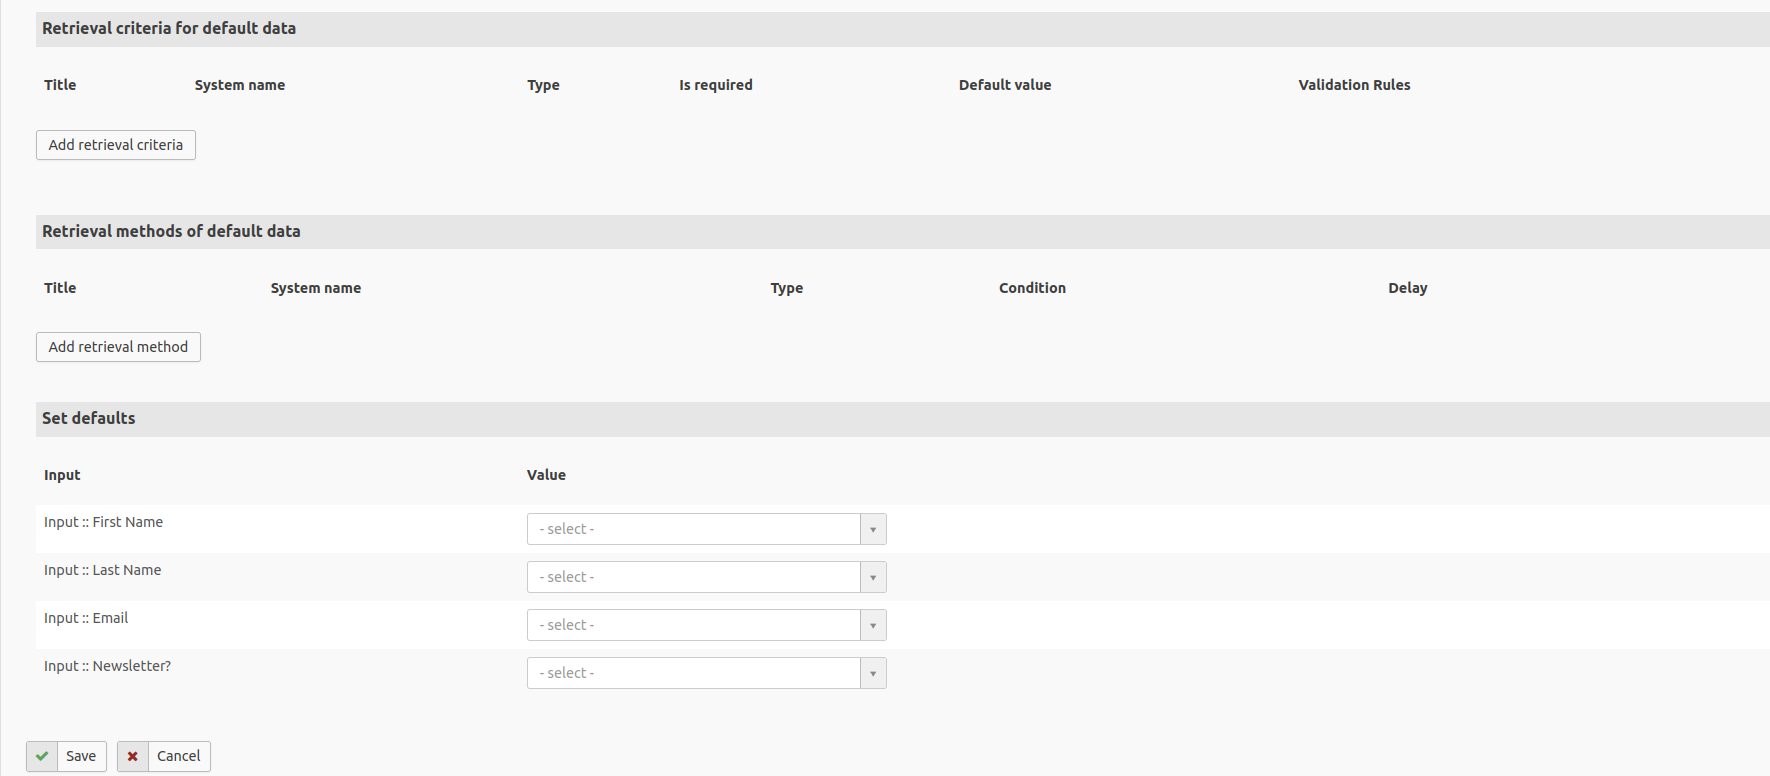Open the First Name value dropdown

[x=694, y=529]
